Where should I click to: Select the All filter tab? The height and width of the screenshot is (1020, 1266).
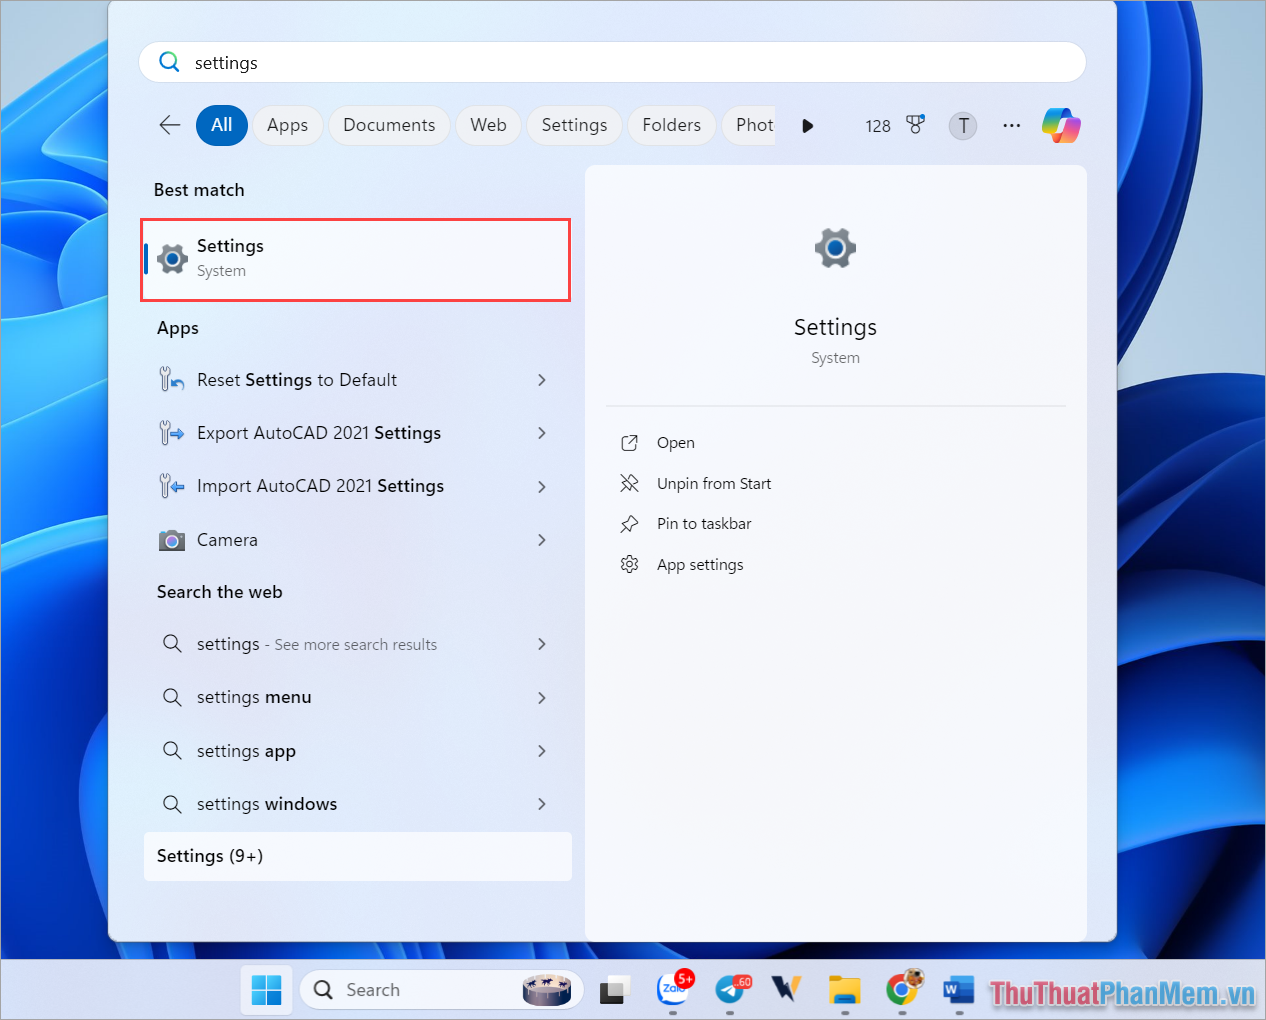[222, 125]
